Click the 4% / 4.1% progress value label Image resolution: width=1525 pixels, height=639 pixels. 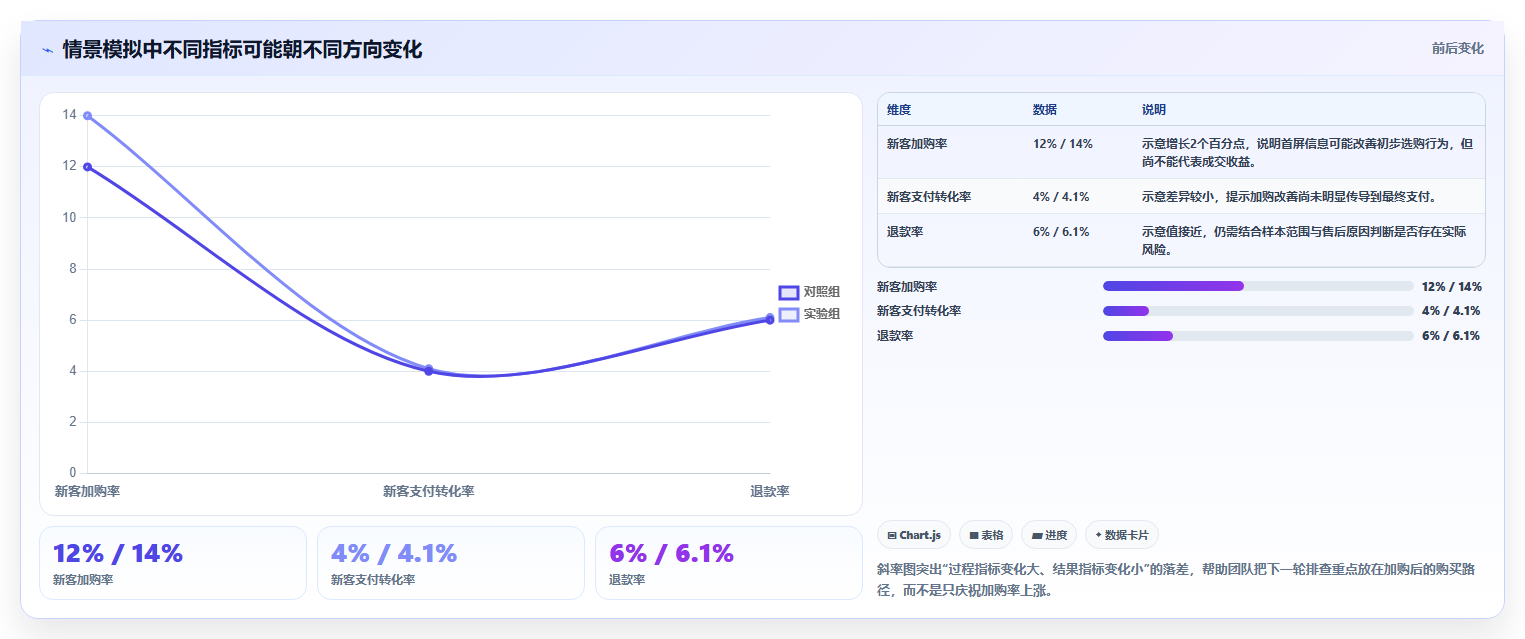coord(1451,311)
